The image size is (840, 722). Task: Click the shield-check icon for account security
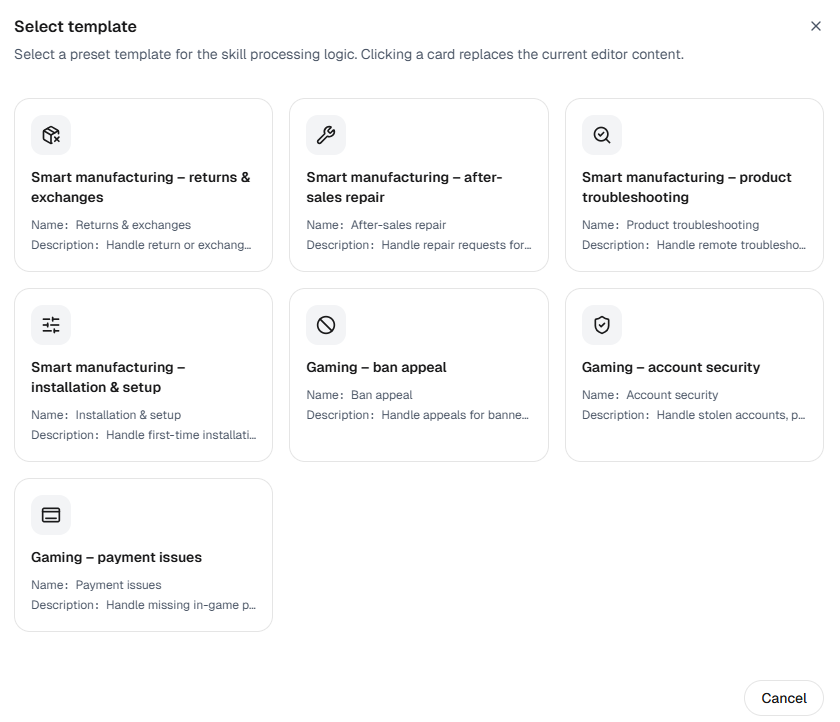[x=602, y=325]
